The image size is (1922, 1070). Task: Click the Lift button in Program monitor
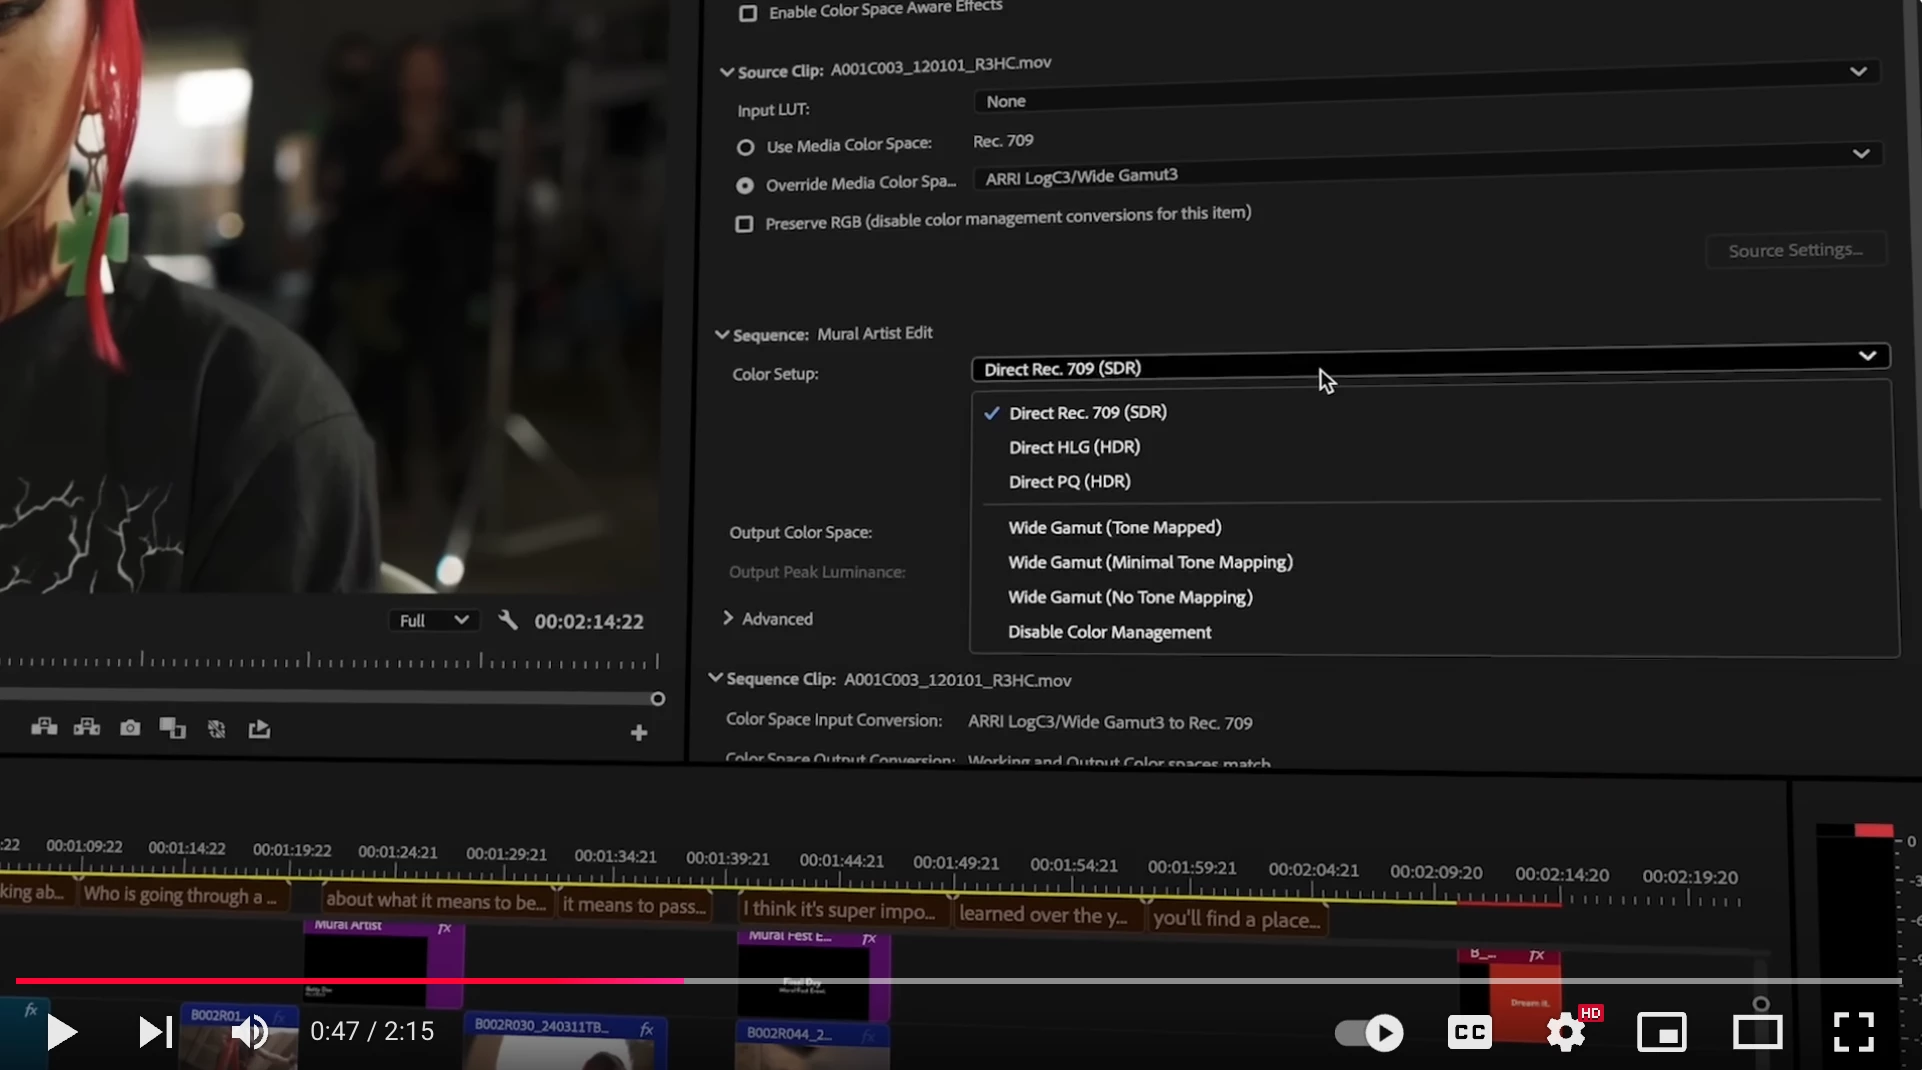43,727
